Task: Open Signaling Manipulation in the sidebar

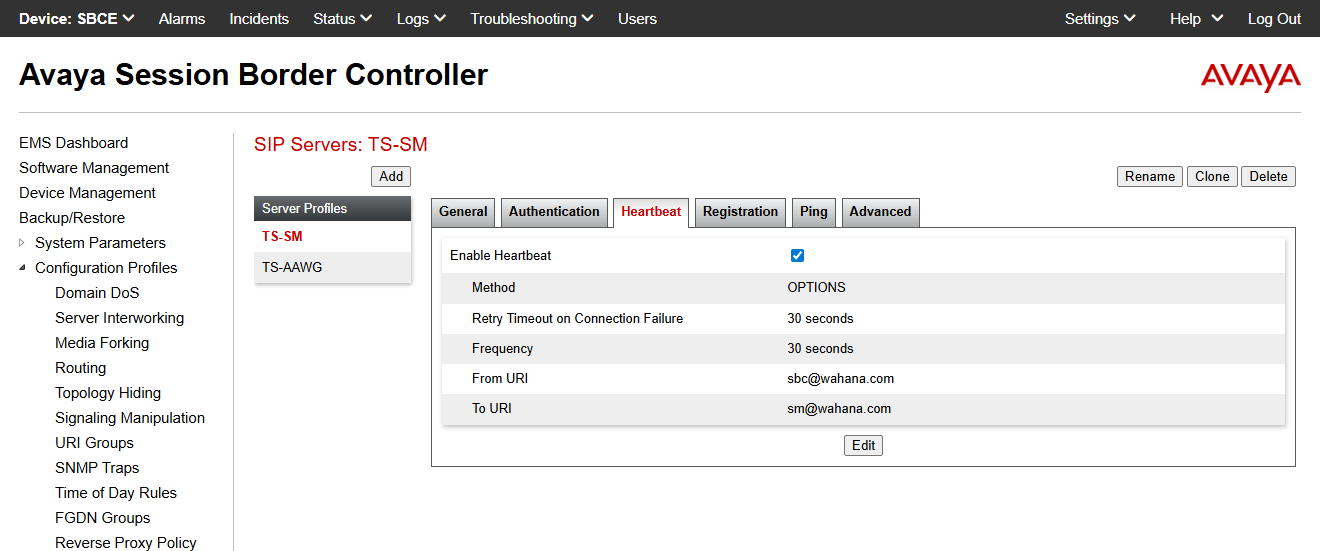Action: [x=130, y=418]
